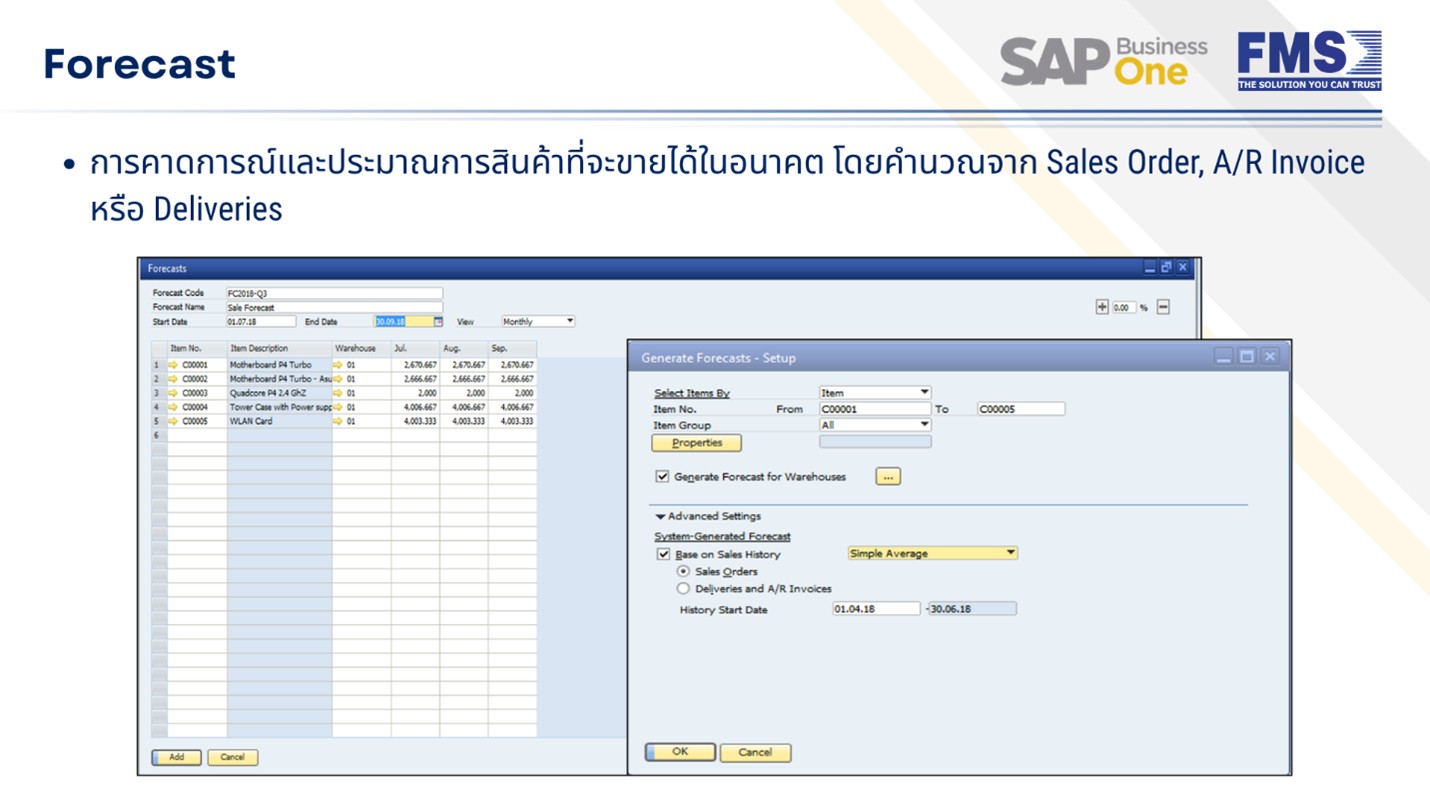Click the Add button in Forecasts window
The width and height of the screenshot is (1430, 804).
point(176,757)
